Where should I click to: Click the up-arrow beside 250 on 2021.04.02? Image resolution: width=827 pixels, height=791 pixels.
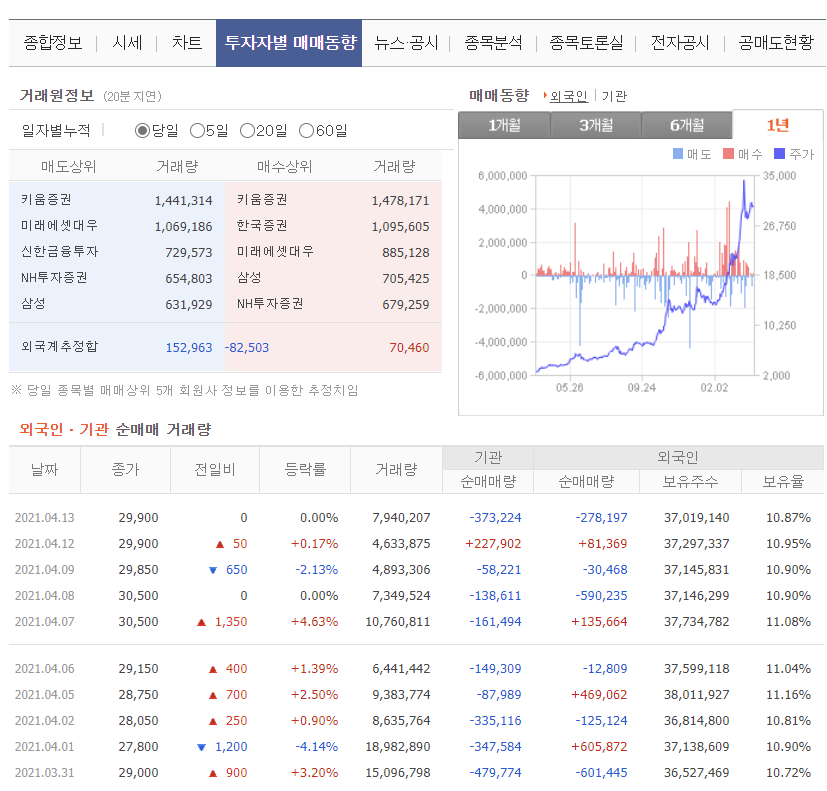pyautogui.click(x=213, y=721)
